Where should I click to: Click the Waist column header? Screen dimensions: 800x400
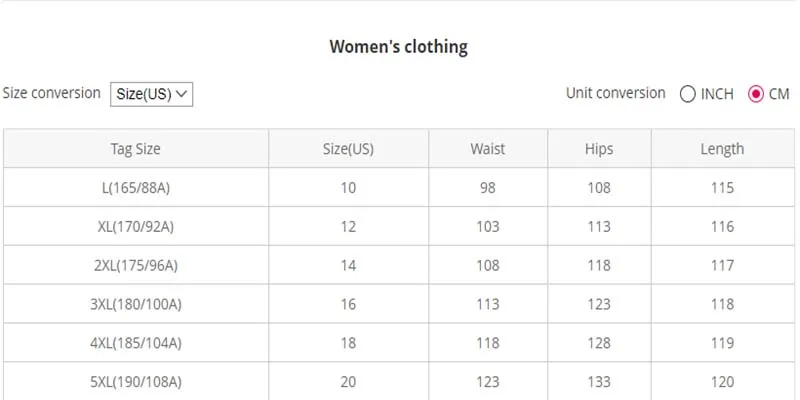coord(488,148)
